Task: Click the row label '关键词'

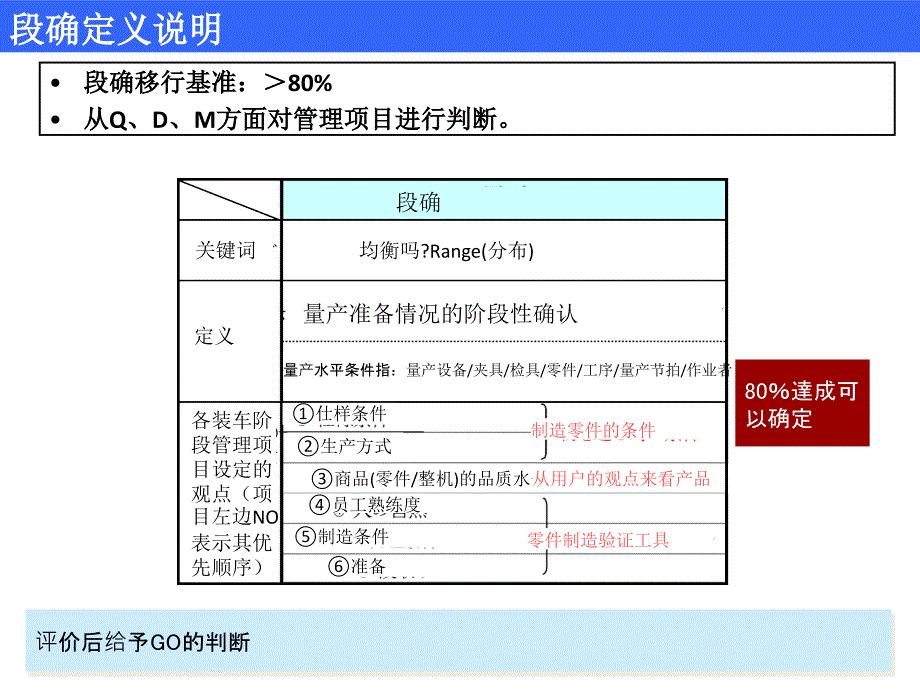Action: [x=226, y=251]
